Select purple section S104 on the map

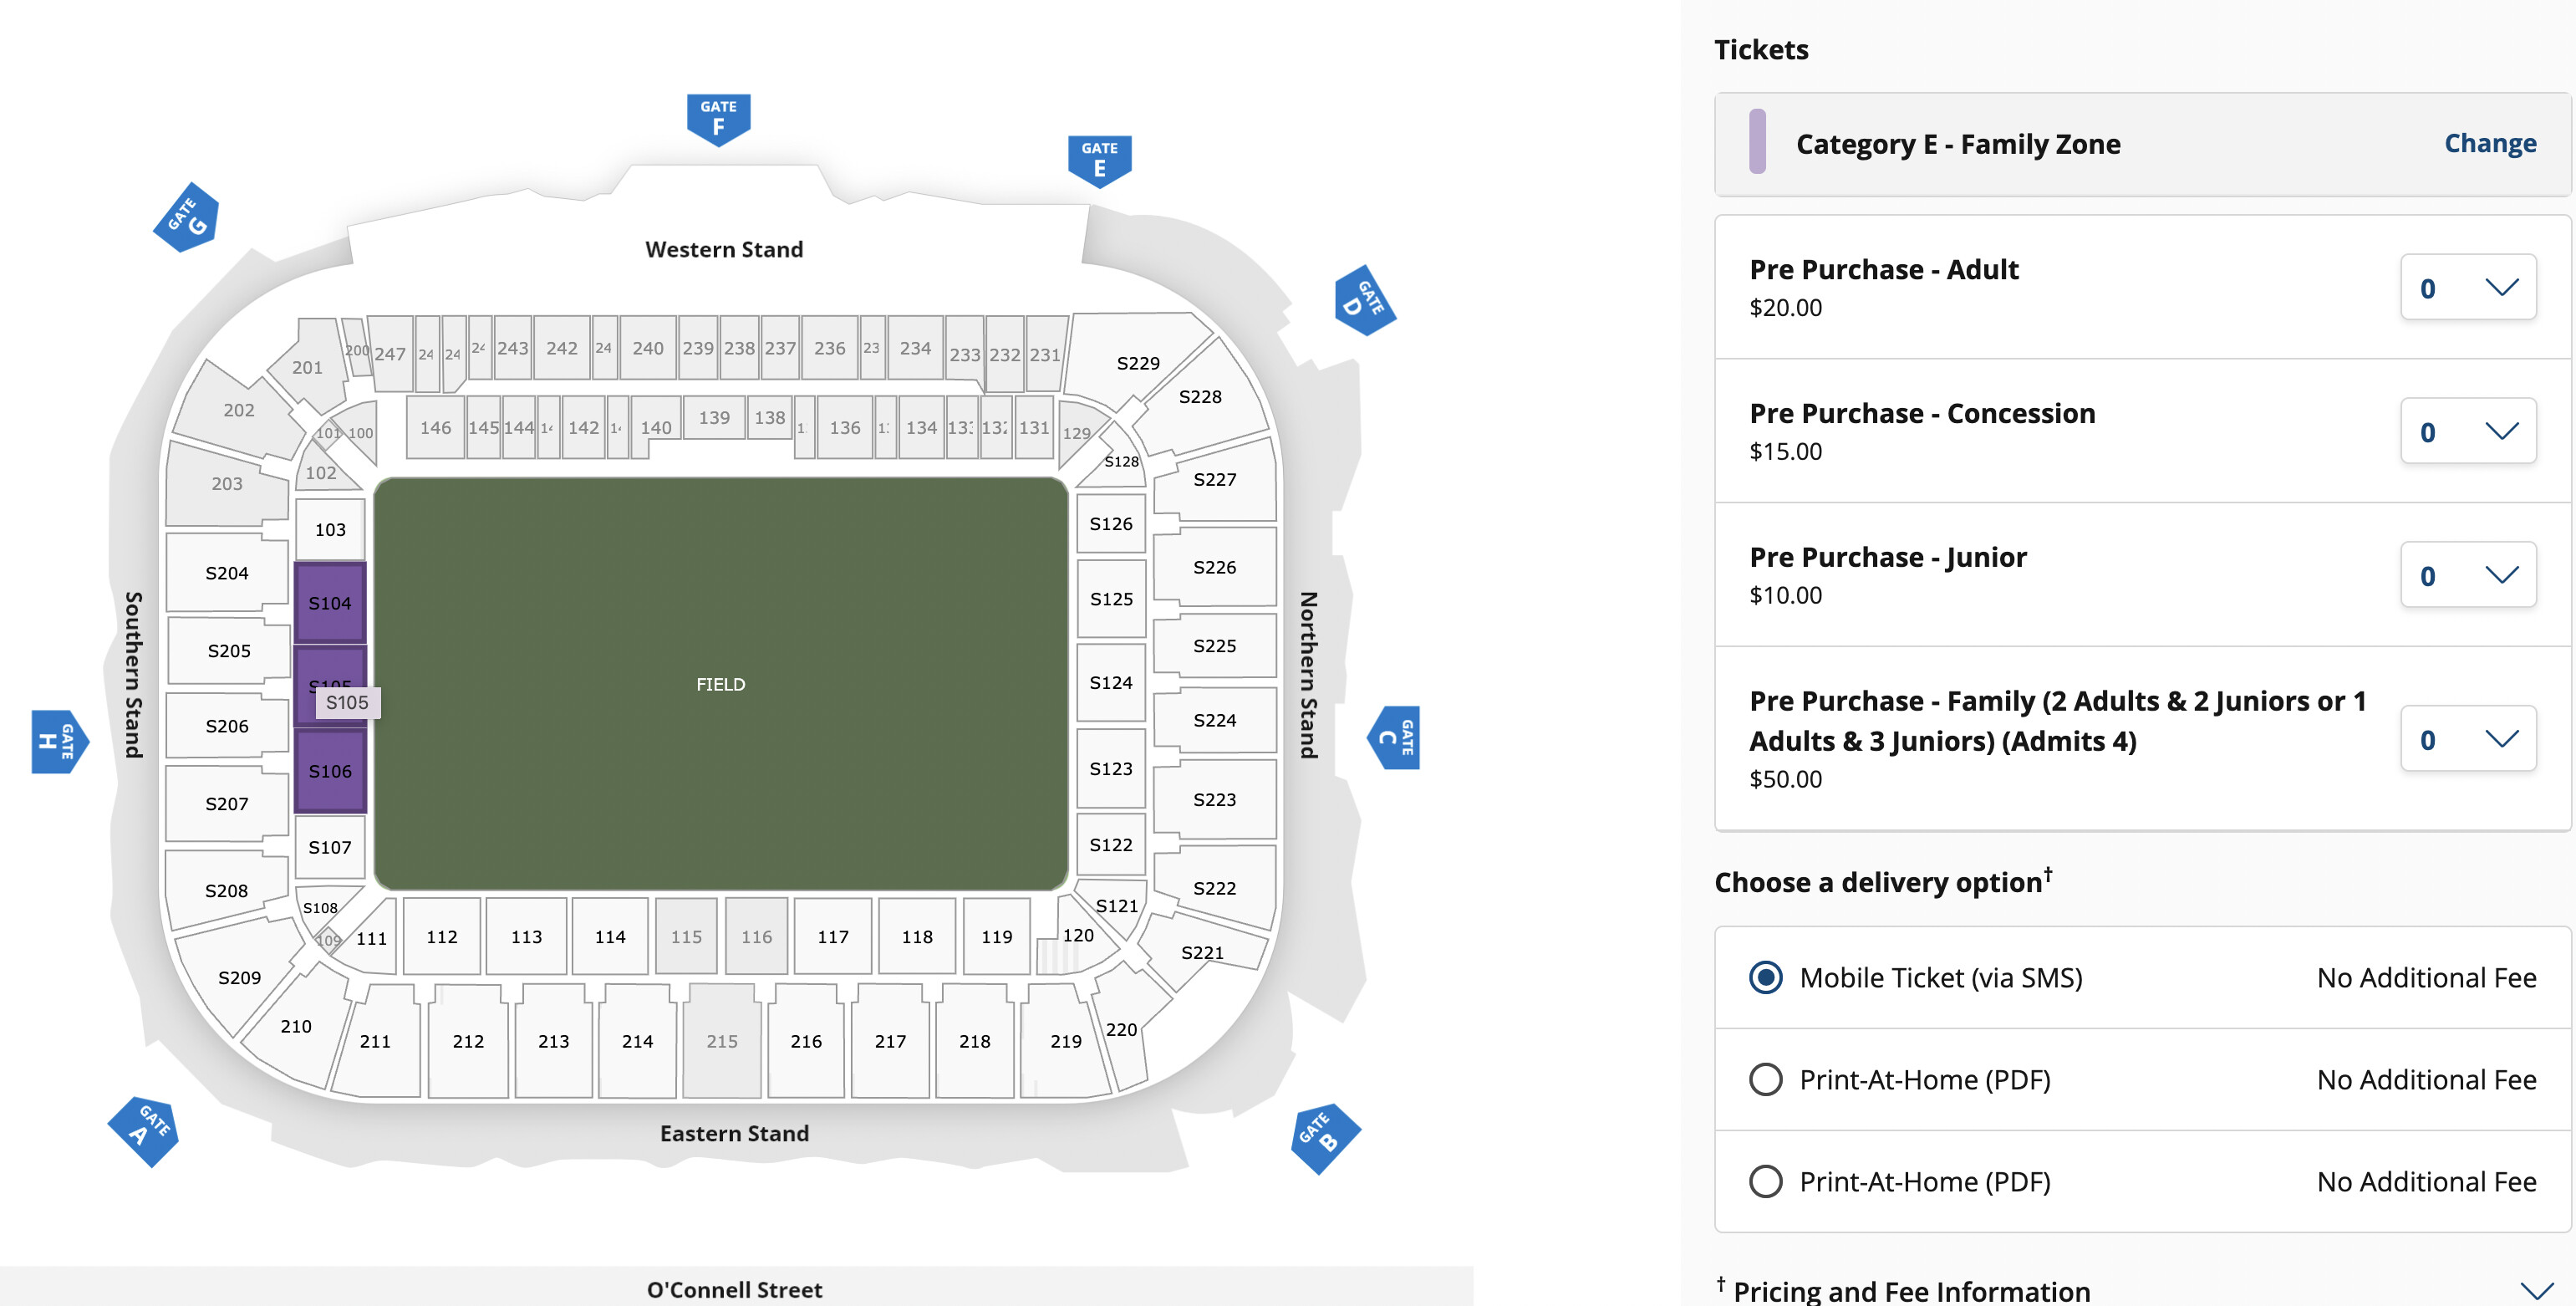[330, 603]
